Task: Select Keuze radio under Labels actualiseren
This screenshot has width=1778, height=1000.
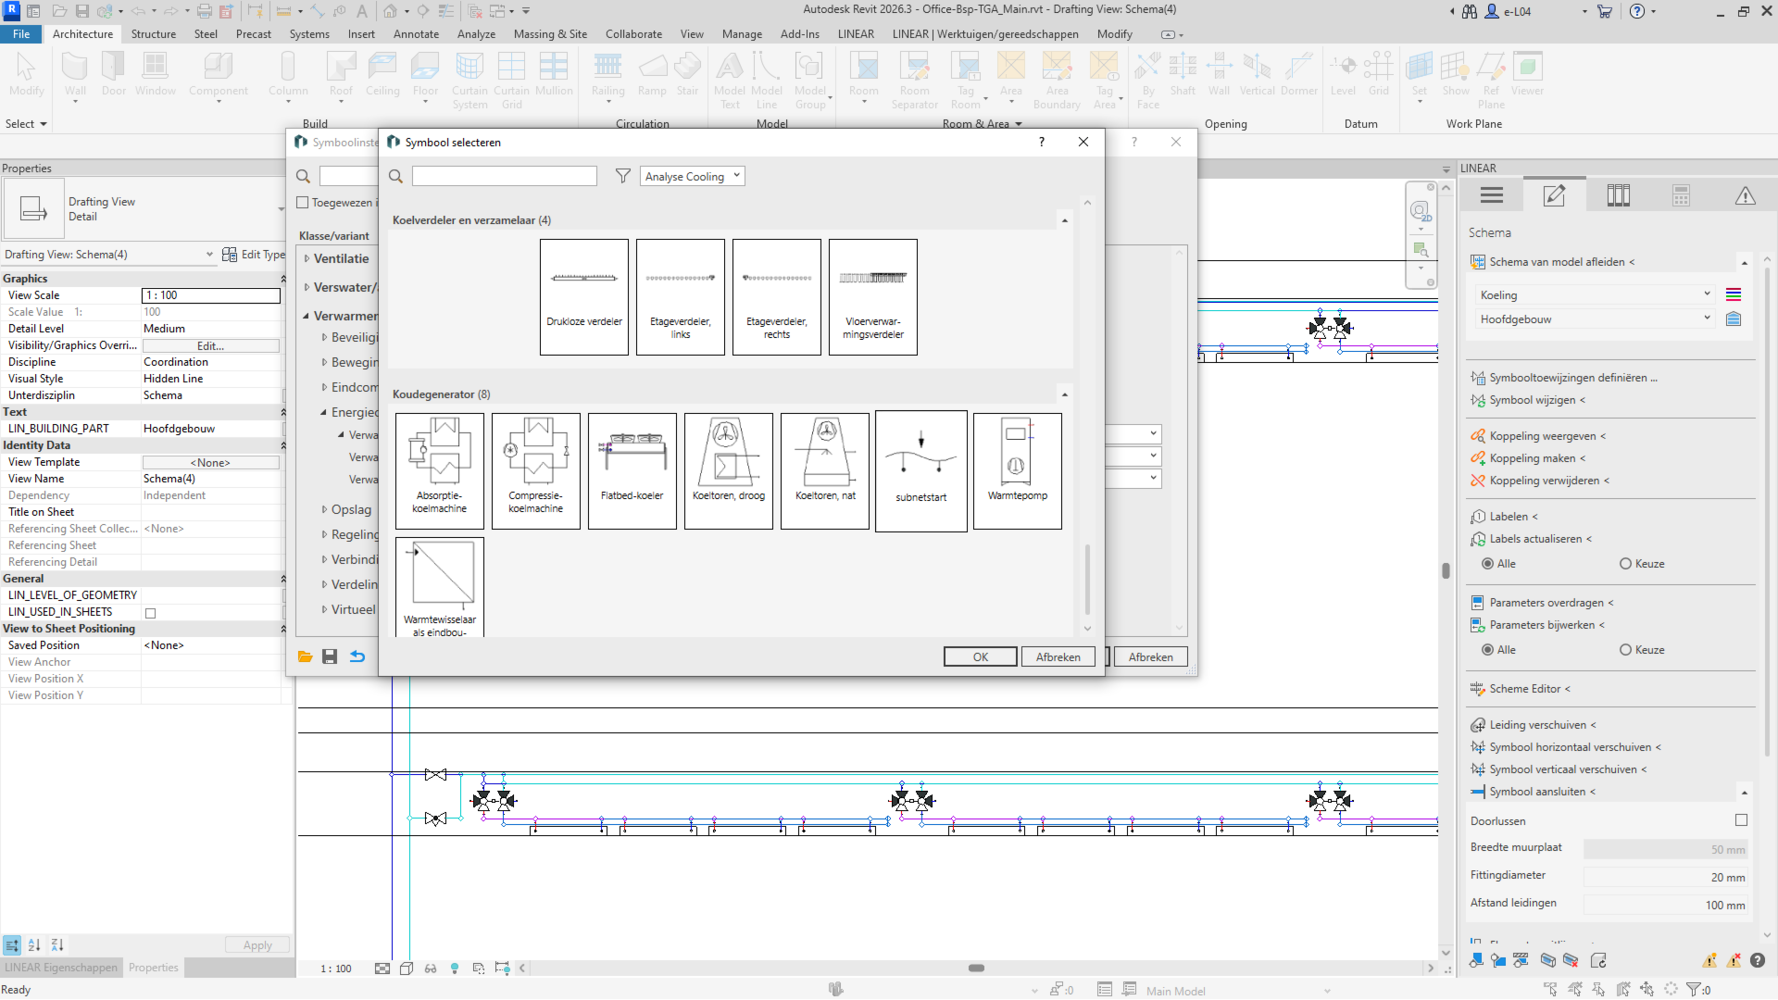Action: tap(1625, 564)
